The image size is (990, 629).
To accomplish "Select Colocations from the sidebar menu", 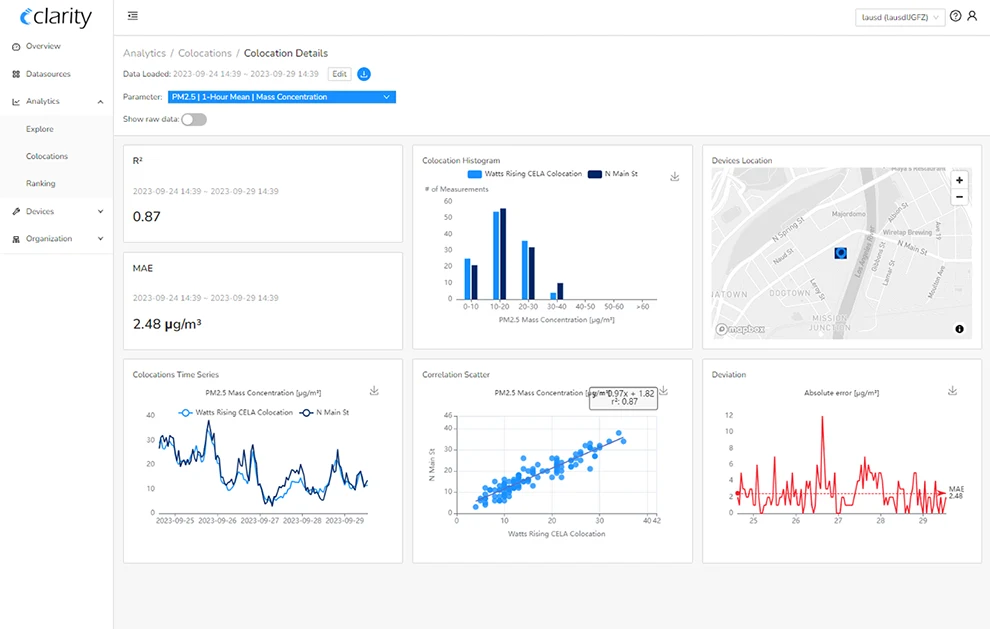I will [46, 155].
